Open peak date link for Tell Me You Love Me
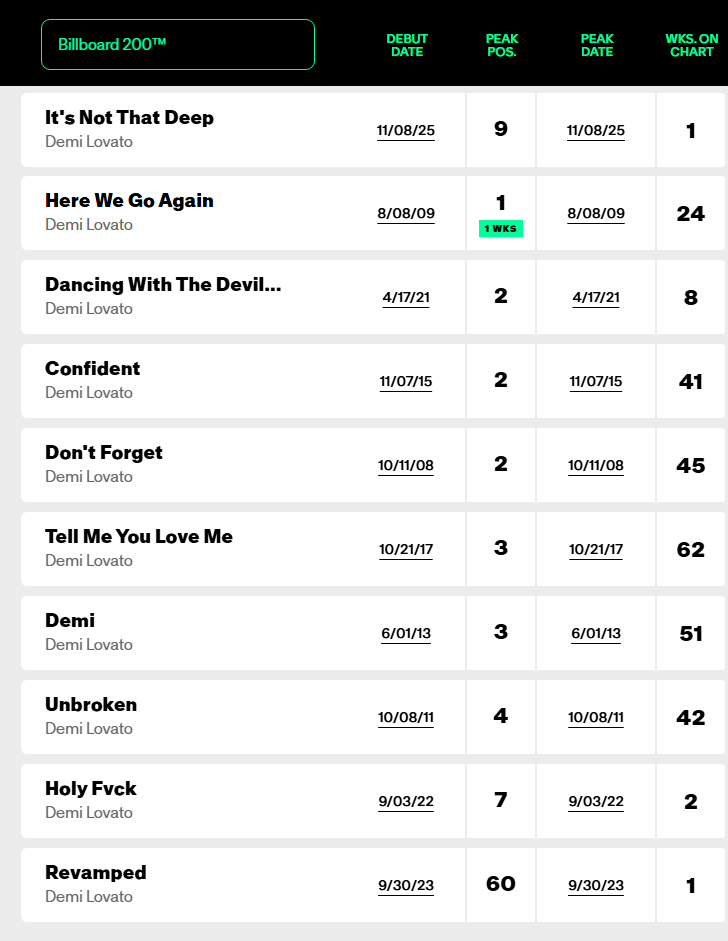Screen dimensions: 728x941 coord(596,550)
